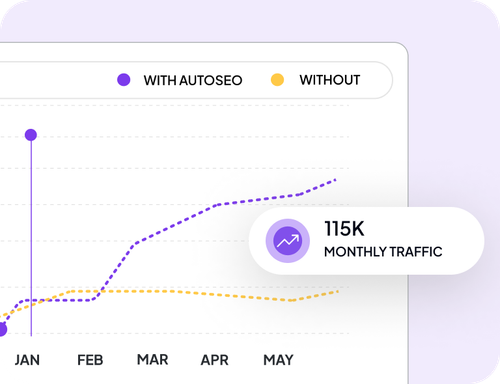This screenshot has width=500, height=384.
Task: Click the purple With AutoSEO legend dot
Action: coord(124,80)
